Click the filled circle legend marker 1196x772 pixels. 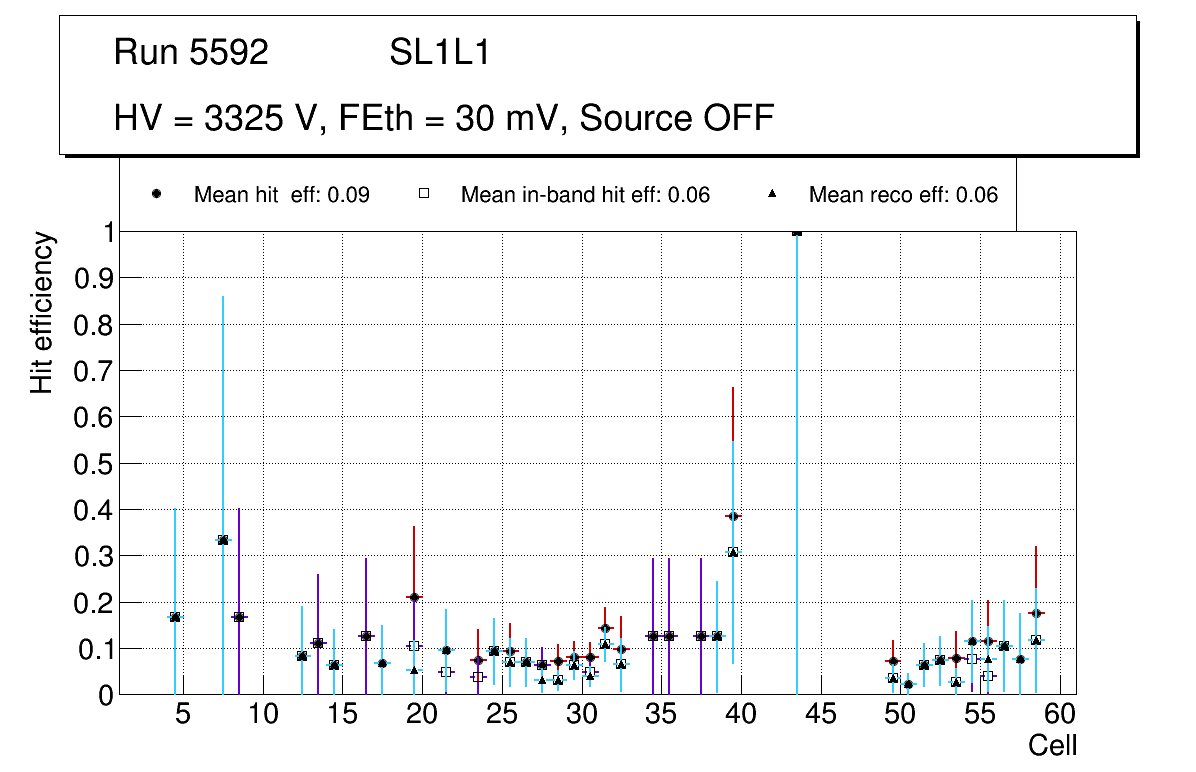tap(157, 194)
